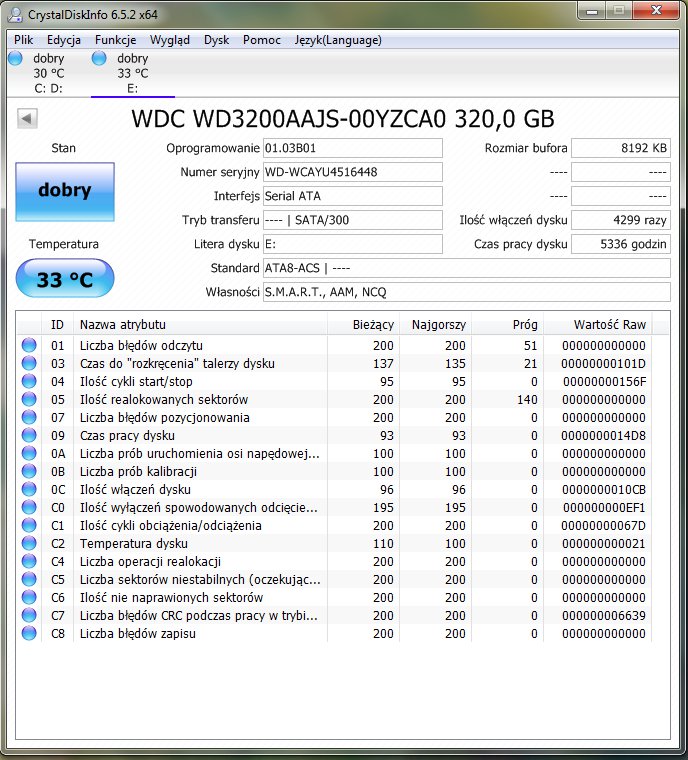Click the 33 °C temperature indicator
The height and width of the screenshot is (760, 688).
coord(65,279)
